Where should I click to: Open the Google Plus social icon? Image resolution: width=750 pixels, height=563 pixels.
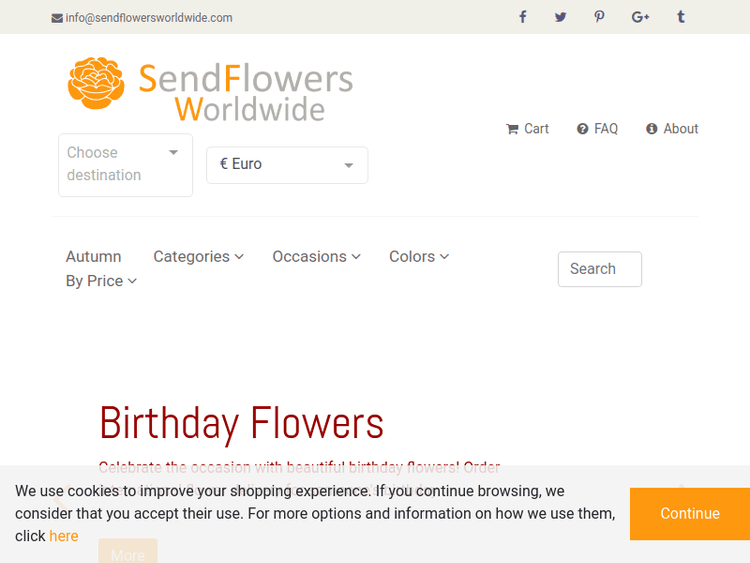(x=640, y=18)
